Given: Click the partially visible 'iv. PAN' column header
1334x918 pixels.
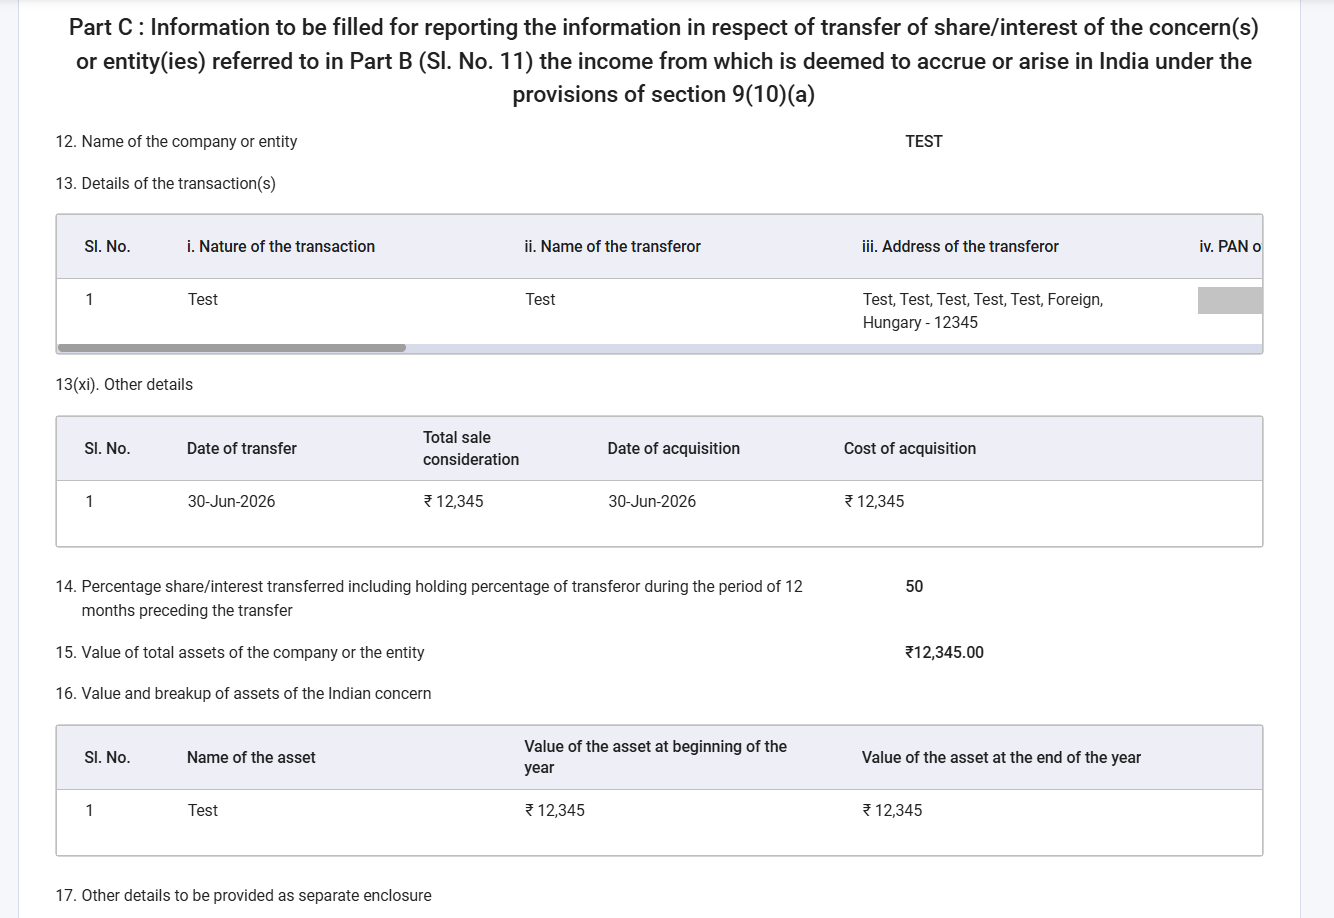Looking at the screenshot, I should click(x=1230, y=246).
